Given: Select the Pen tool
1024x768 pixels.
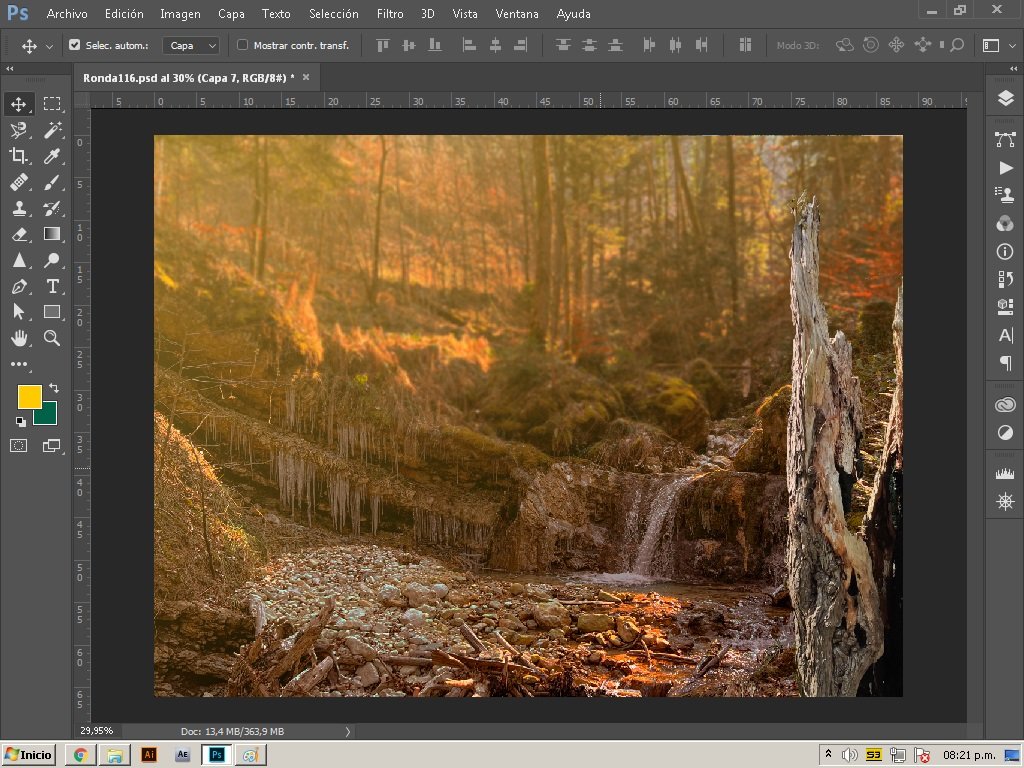Looking at the screenshot, I should [x=18, y=286].
